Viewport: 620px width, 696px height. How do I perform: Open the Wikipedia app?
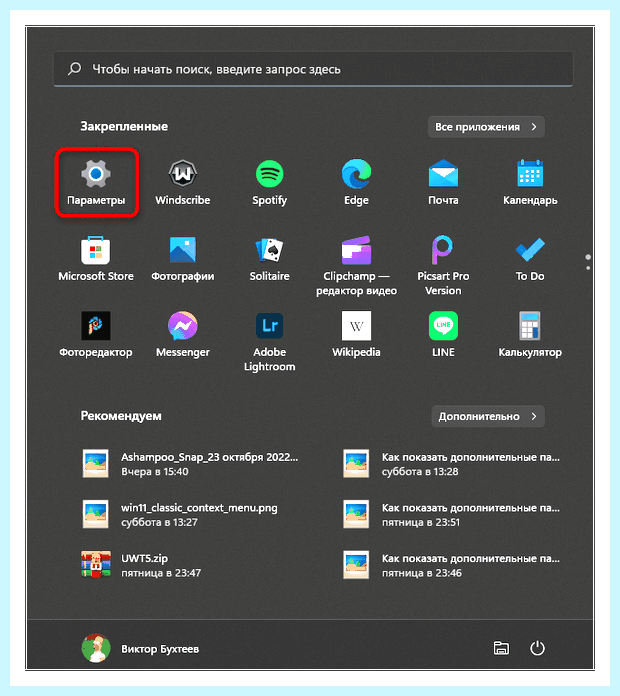click(x=356, y=335)
